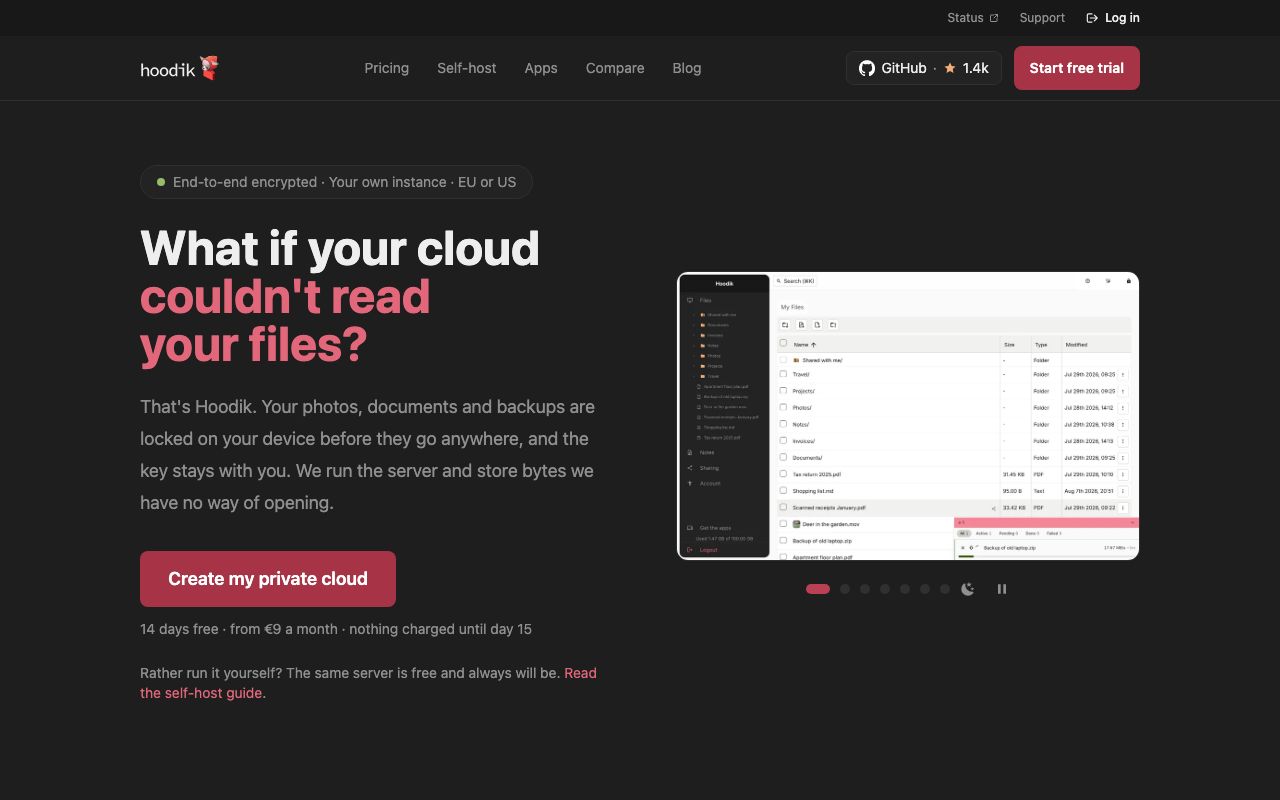Open the row actions menu for Invoices/
Image resolution: width=1280 pixels, height=800 pixels.
[1123, 441]
